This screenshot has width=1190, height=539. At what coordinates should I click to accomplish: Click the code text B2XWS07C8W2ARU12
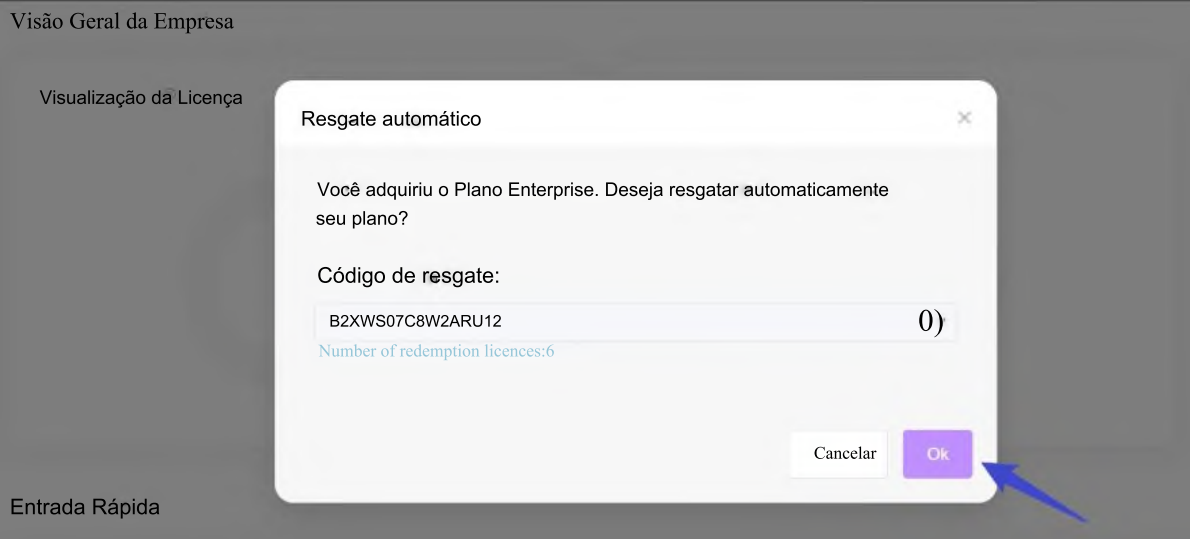point(415,322)
